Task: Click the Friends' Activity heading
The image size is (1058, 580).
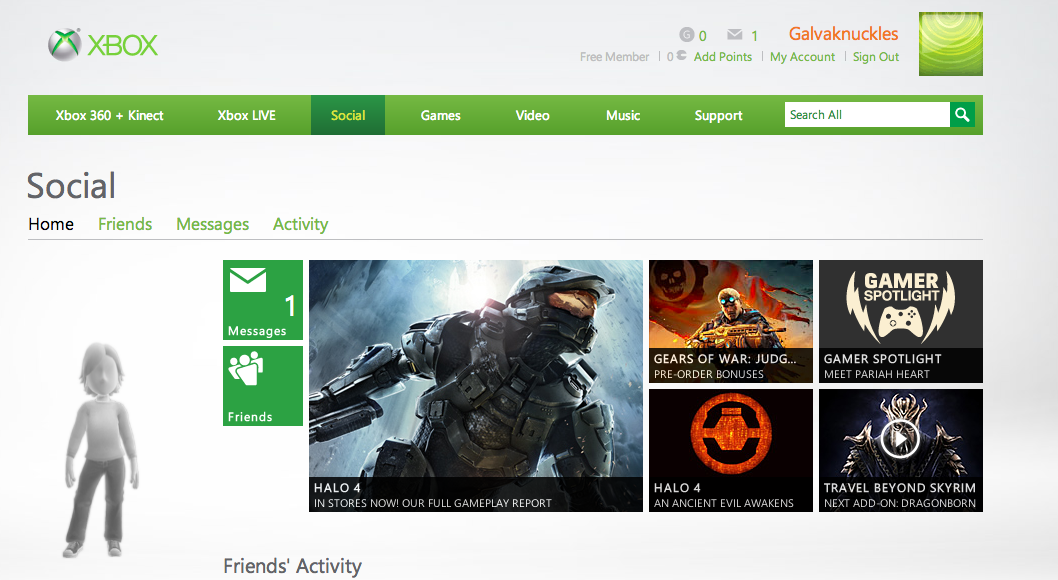Action: tap(292, 566)
